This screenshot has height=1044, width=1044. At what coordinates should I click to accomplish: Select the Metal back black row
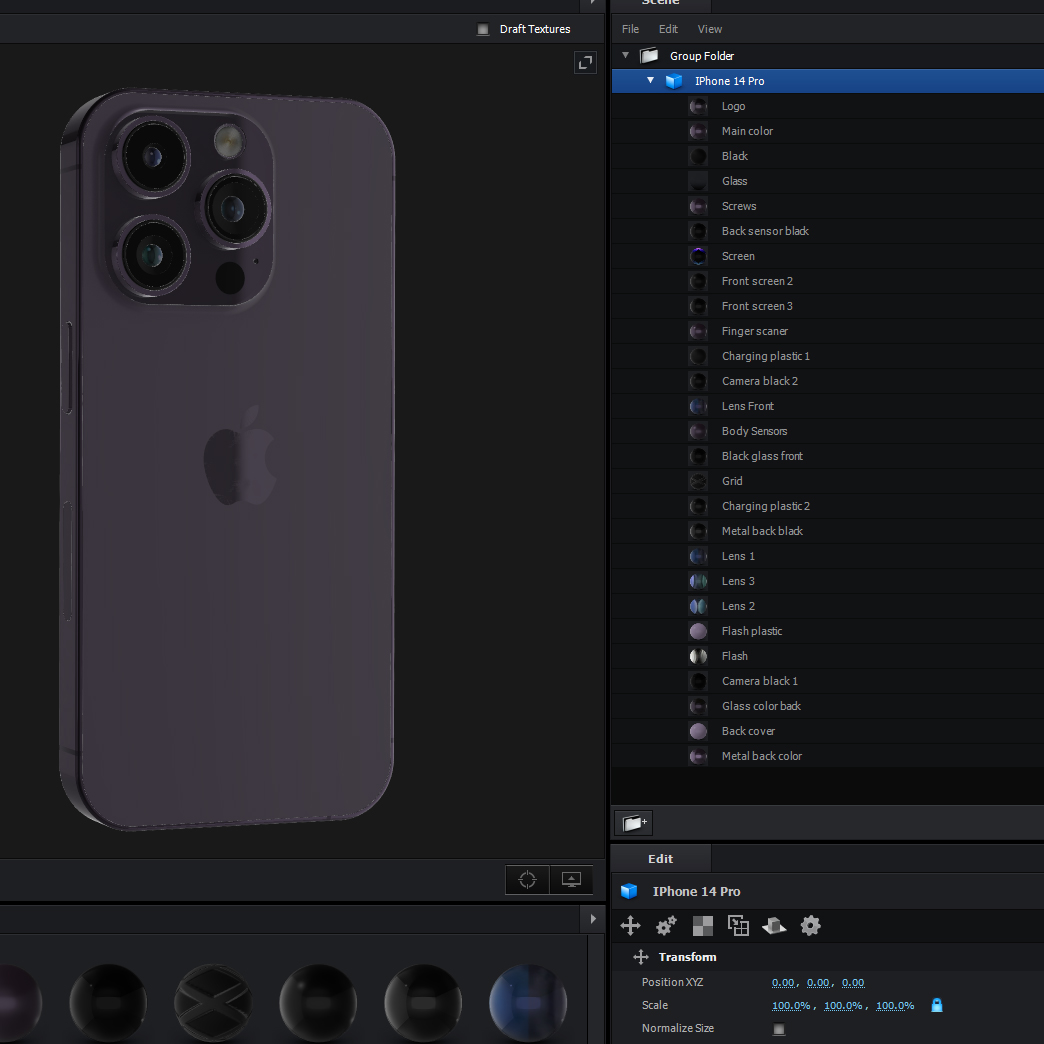(828, 531)
